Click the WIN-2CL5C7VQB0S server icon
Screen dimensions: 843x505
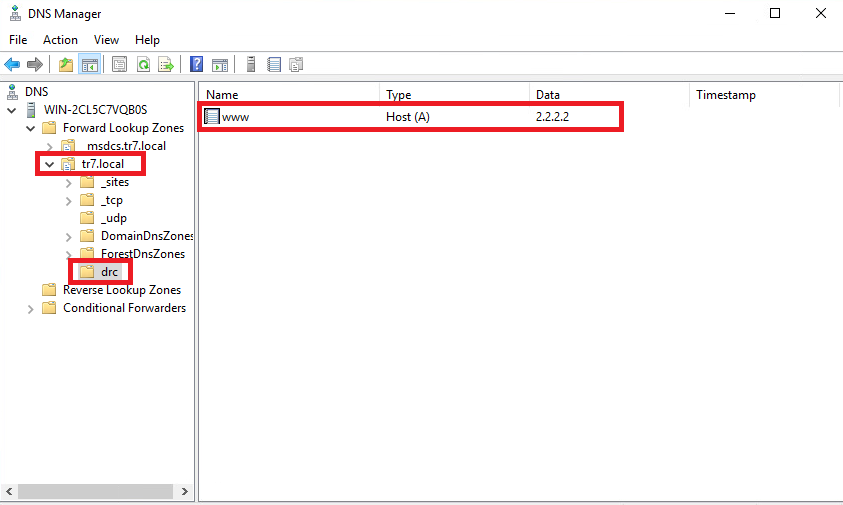31,110
